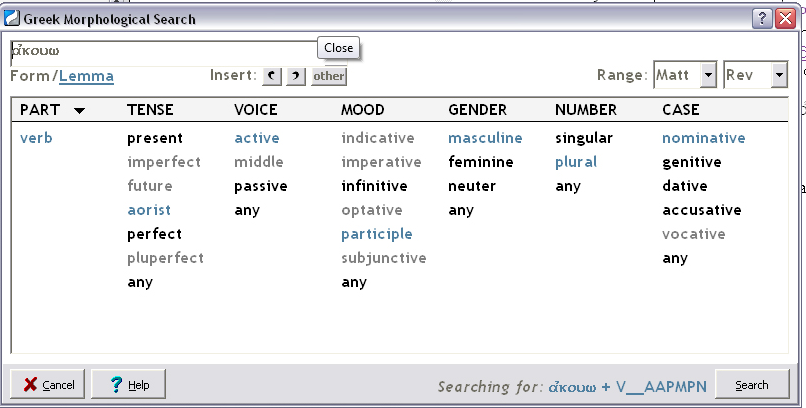The width and height of the screenshot is (806, 408).
Task: Select 'nominative' case
Action: [704, 138]
